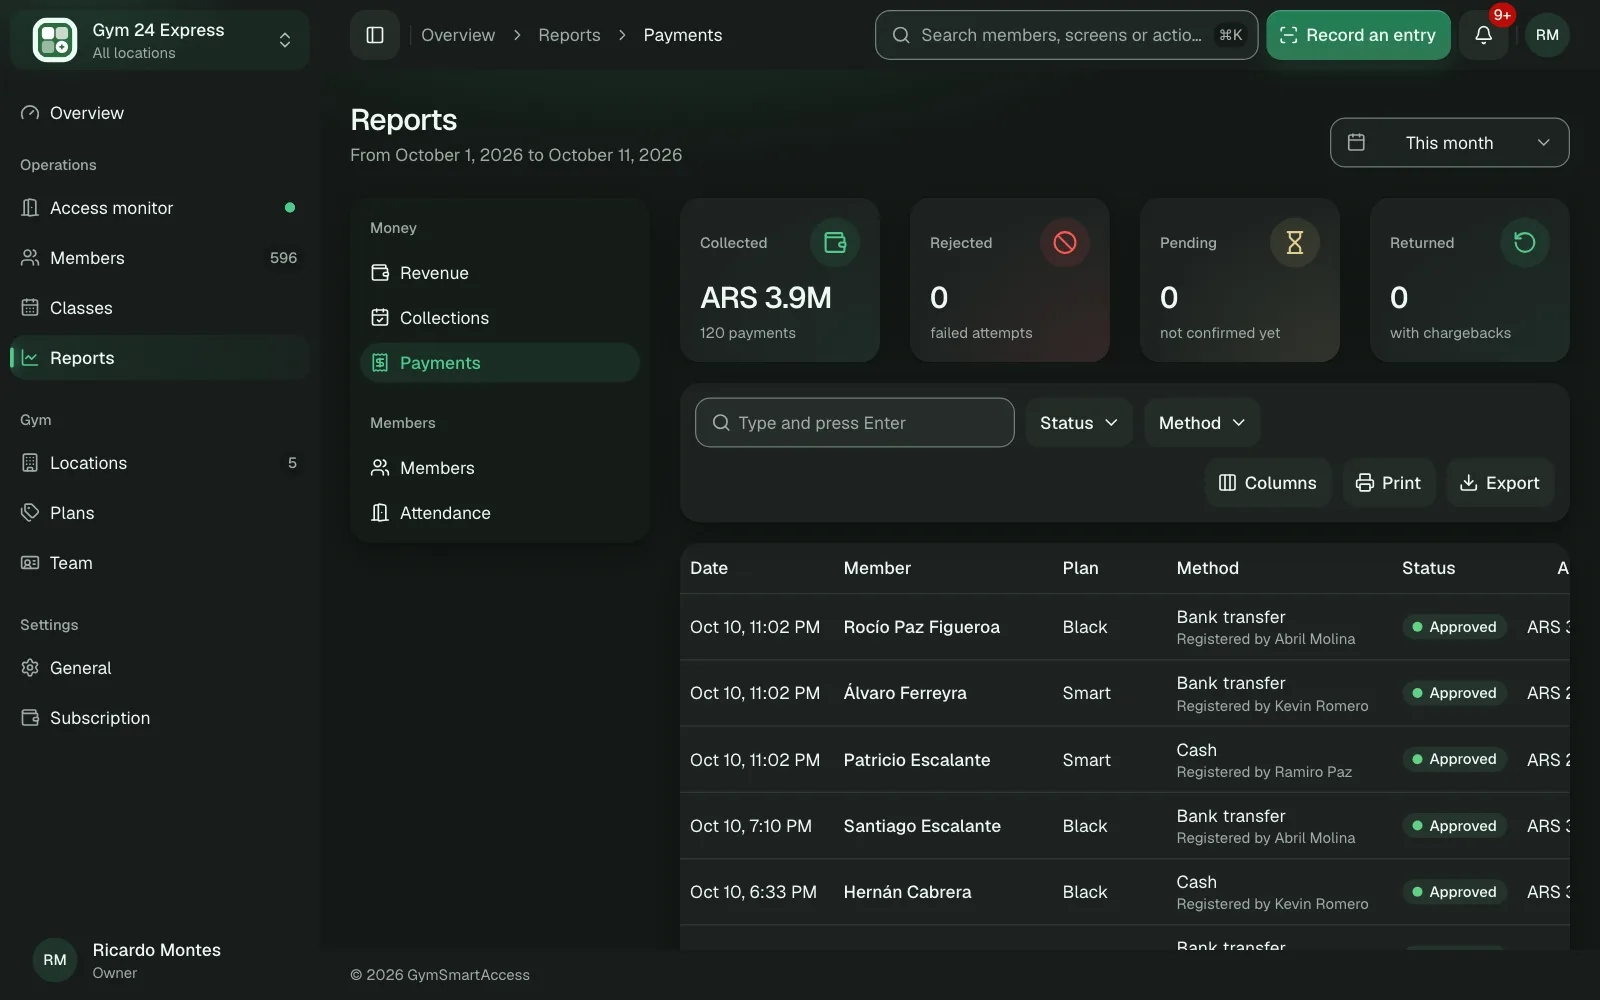Print the payments table
The image size is (1600, 1000).
[x=1388, y=483]
